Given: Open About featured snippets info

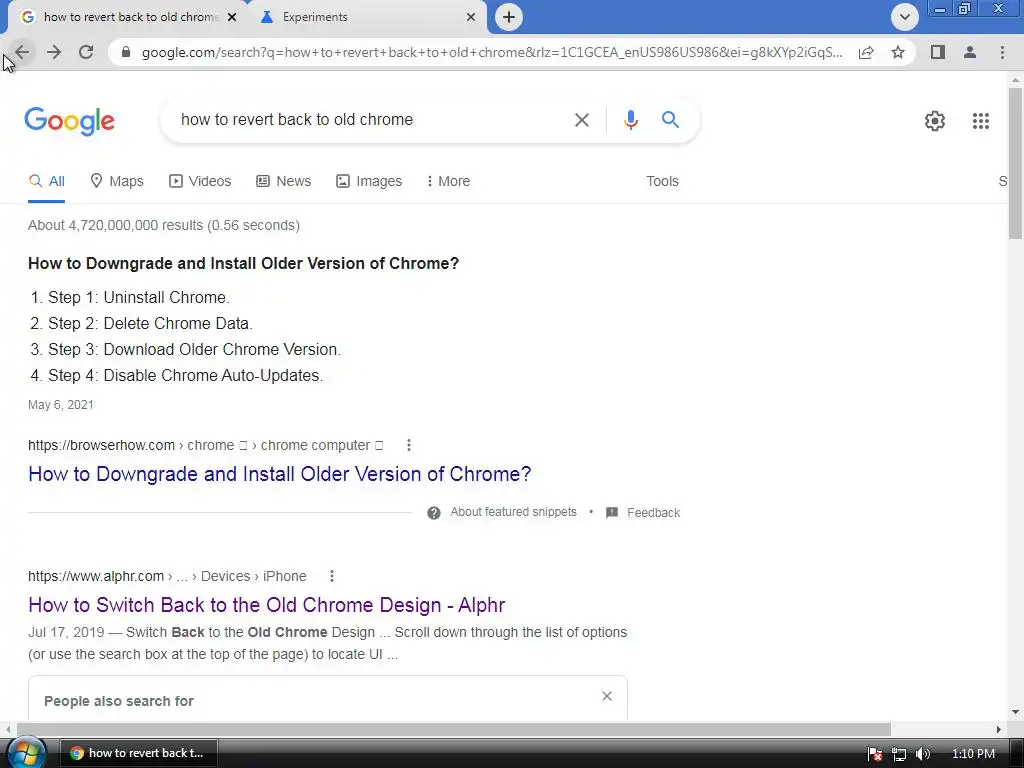Looking at the screenshot, I should (x=513, y=512).
